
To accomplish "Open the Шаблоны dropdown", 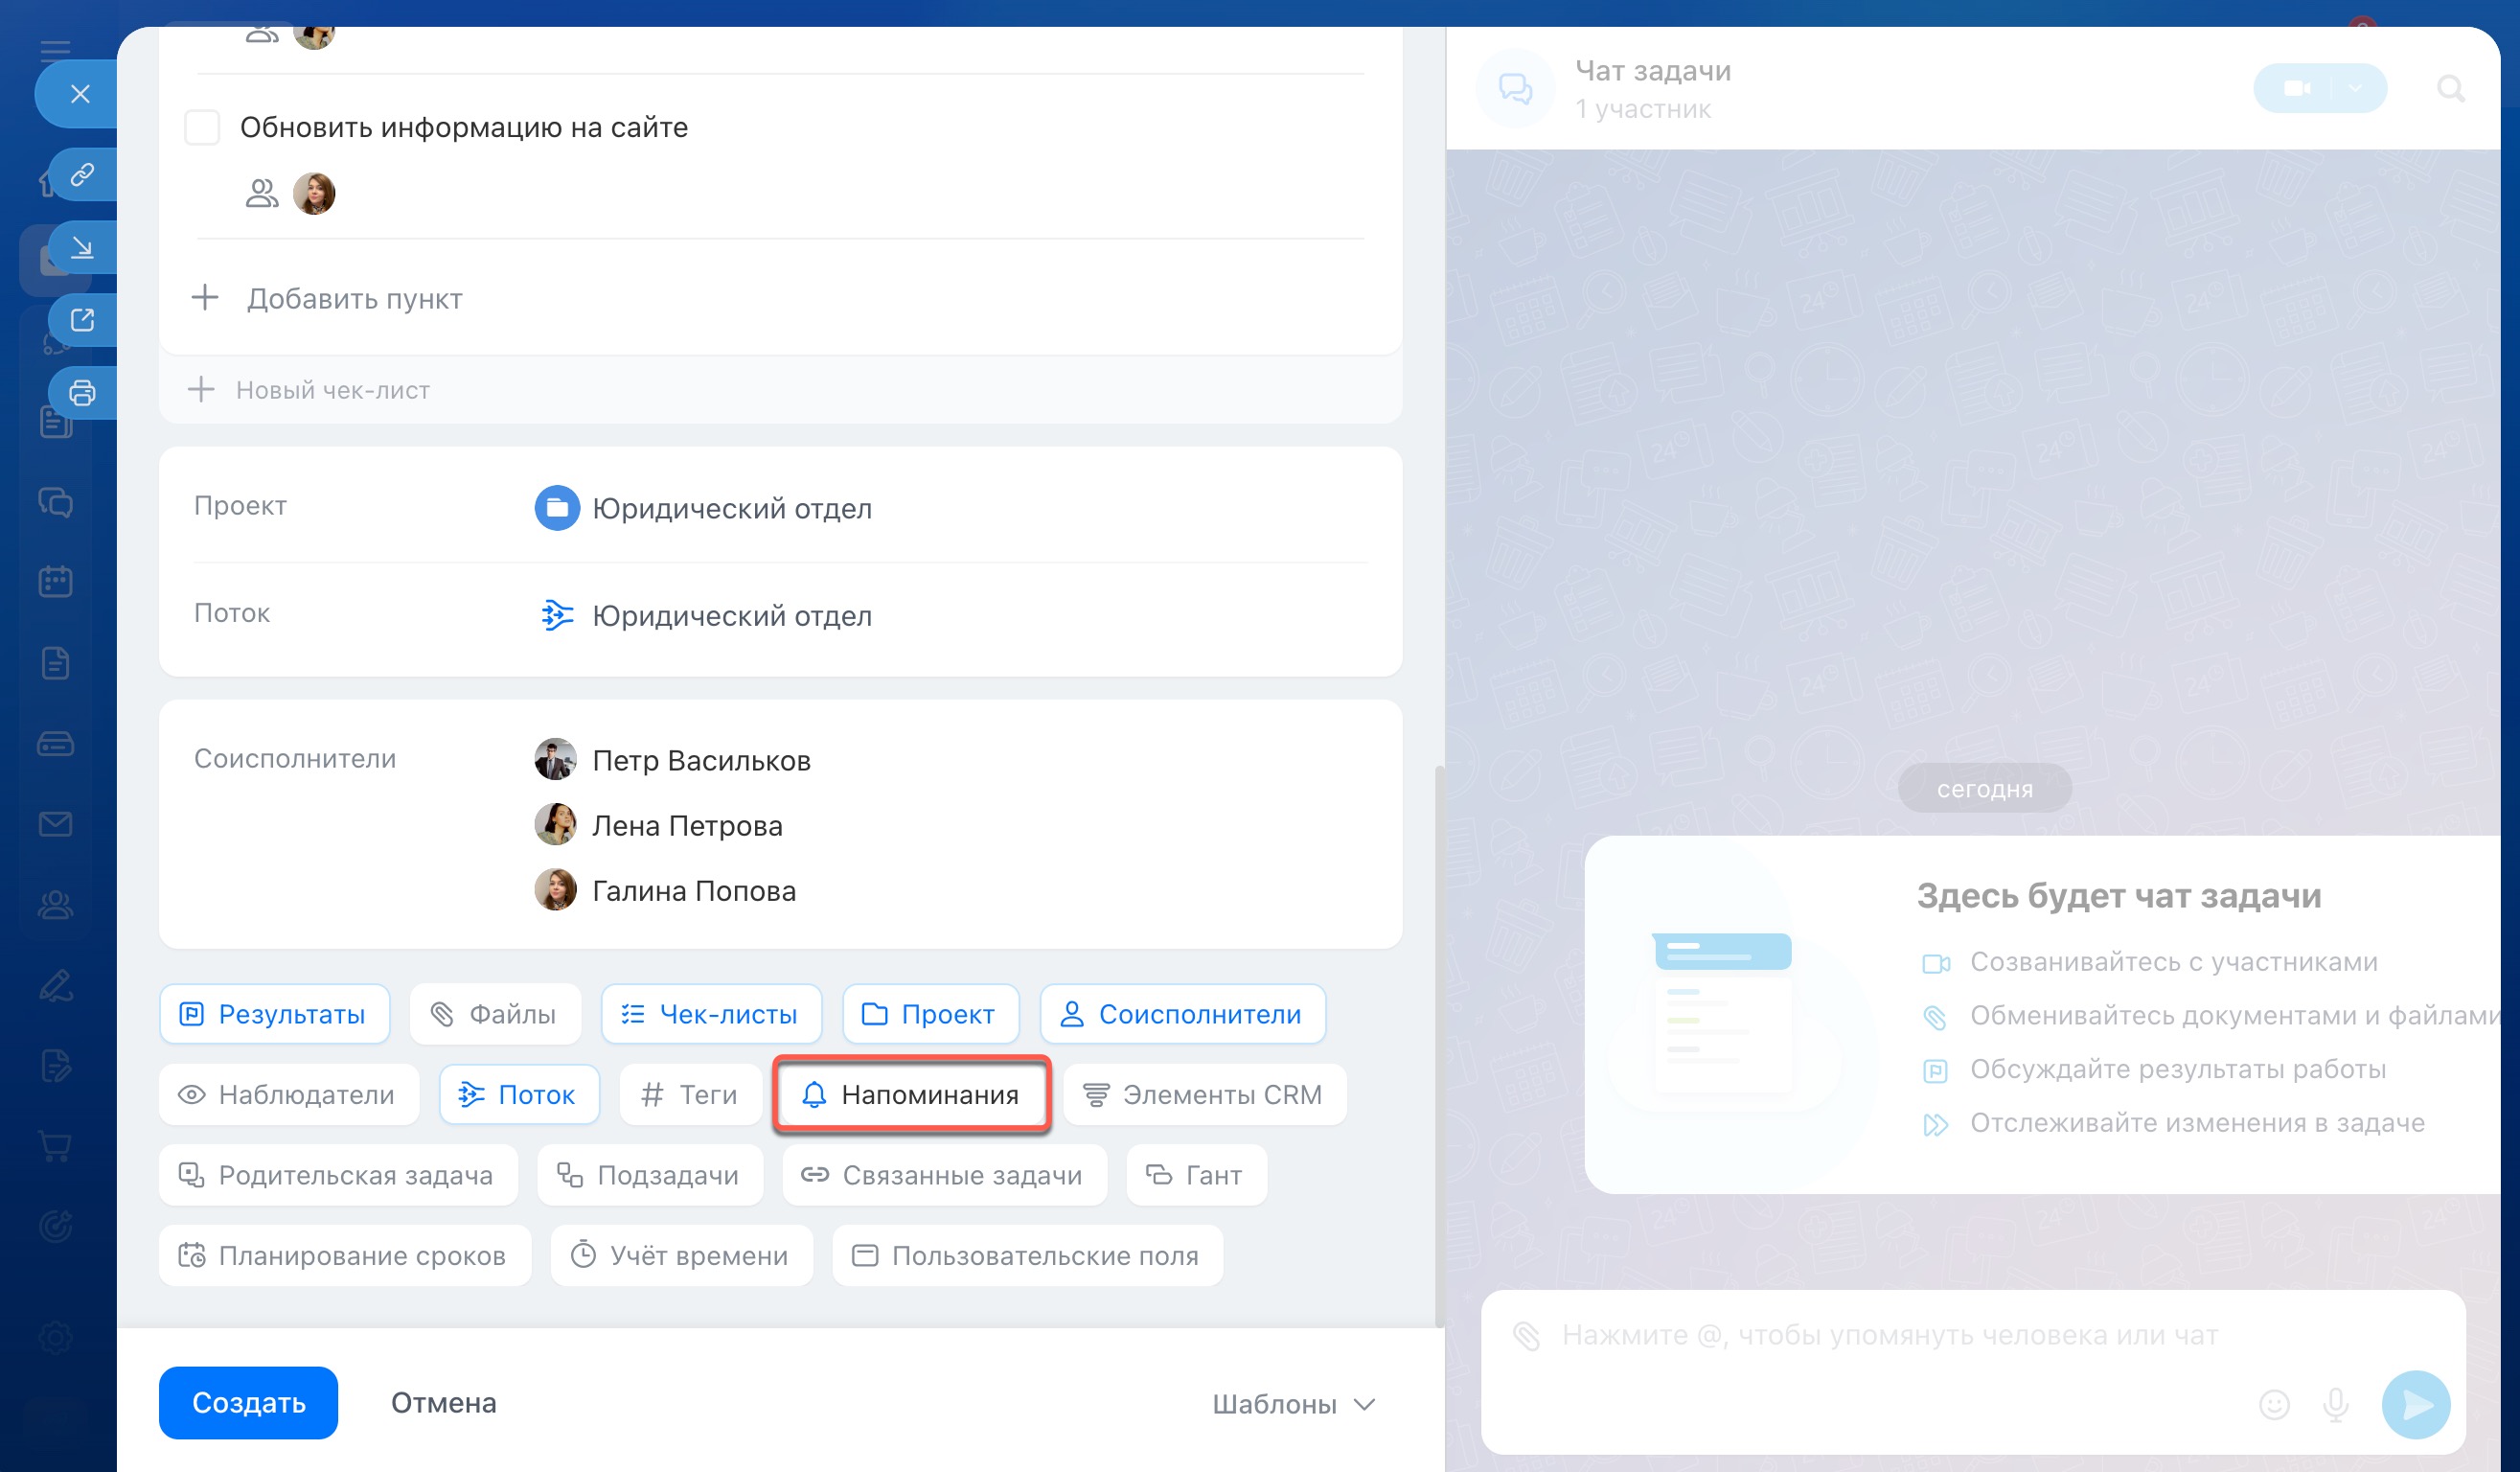I will point(1293,1404).
